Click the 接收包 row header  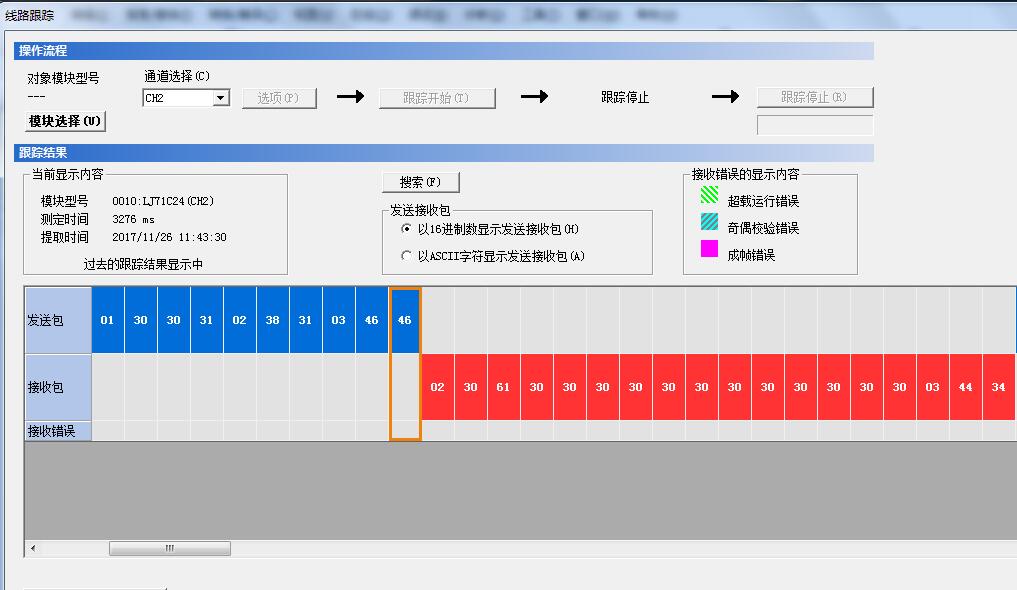58,387
